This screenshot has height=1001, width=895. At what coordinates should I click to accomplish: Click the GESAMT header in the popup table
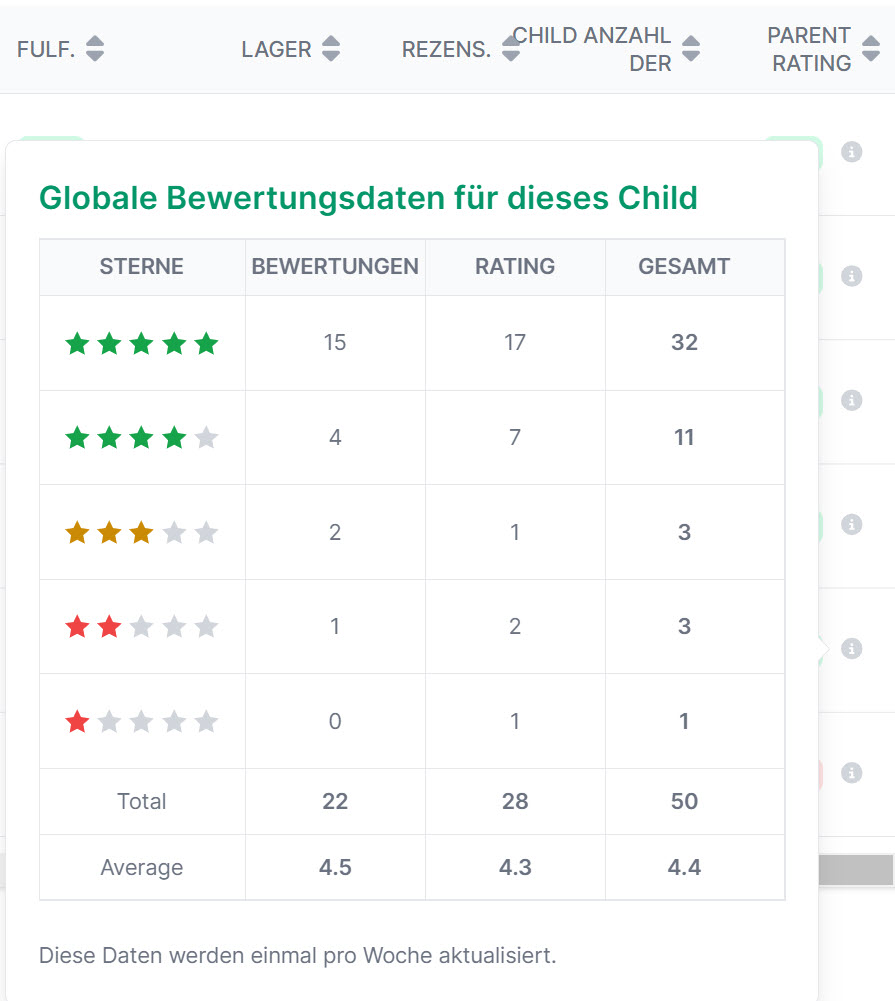(x=684, y=267)
